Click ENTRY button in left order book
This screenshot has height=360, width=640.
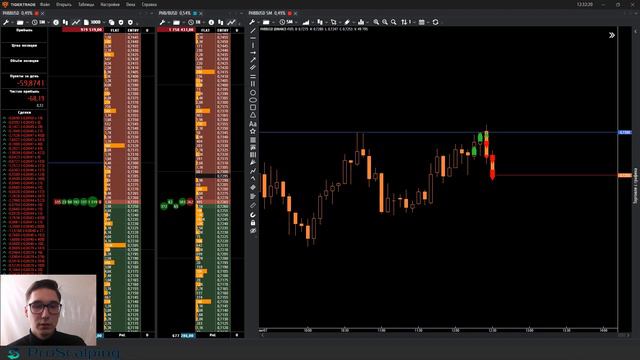tap(133, 31)
